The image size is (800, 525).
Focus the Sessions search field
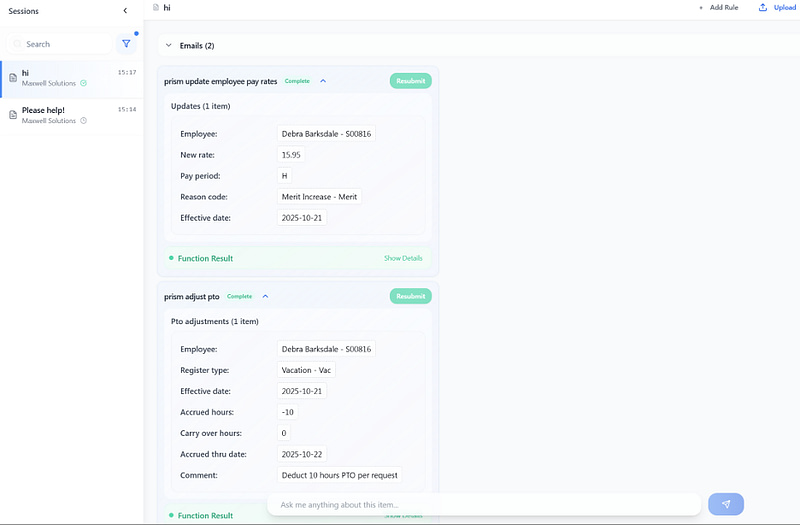click(x=65, y=44)
